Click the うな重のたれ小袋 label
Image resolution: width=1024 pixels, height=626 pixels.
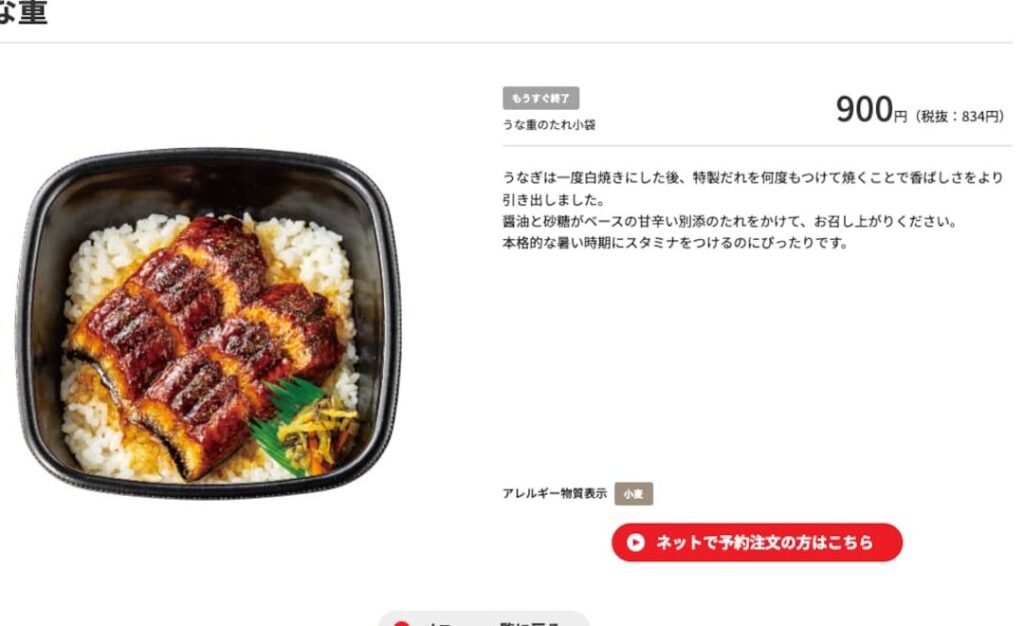[x=549, y=125]
